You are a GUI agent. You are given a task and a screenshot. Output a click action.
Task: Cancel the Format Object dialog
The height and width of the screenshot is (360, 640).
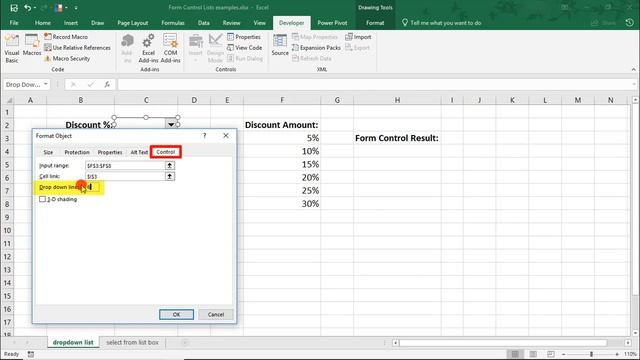pyautogui.click(x=216, y=314)
